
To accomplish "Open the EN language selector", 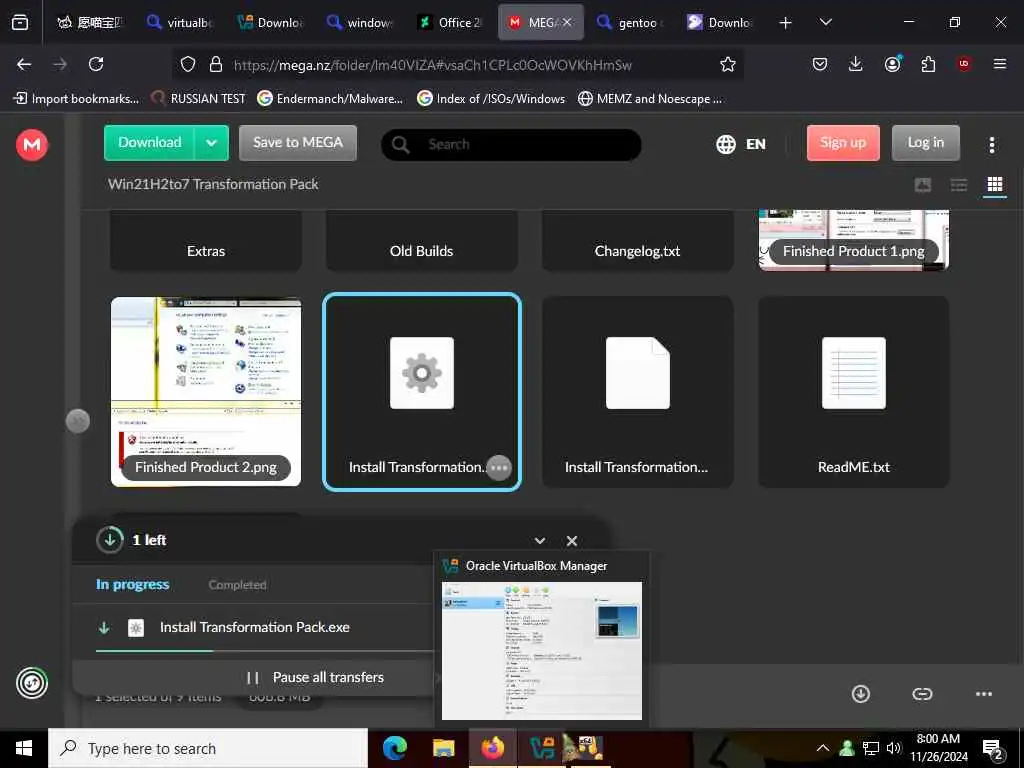I will 741,144.
